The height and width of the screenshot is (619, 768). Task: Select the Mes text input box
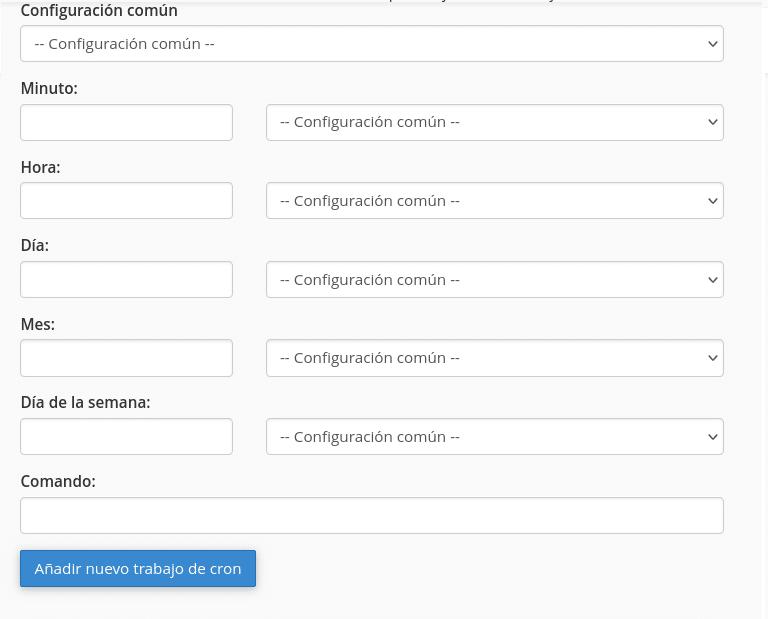[x=126, y=358]
